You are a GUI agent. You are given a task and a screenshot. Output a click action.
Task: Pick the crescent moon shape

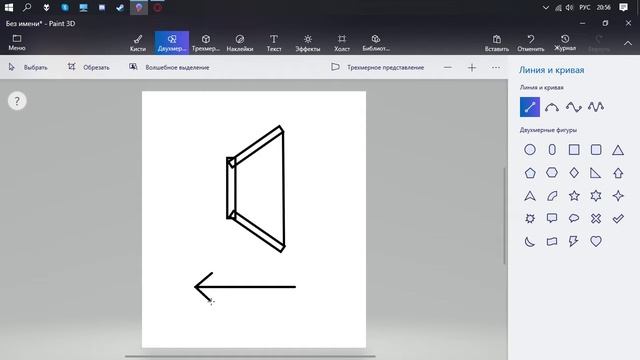(530, 241)
